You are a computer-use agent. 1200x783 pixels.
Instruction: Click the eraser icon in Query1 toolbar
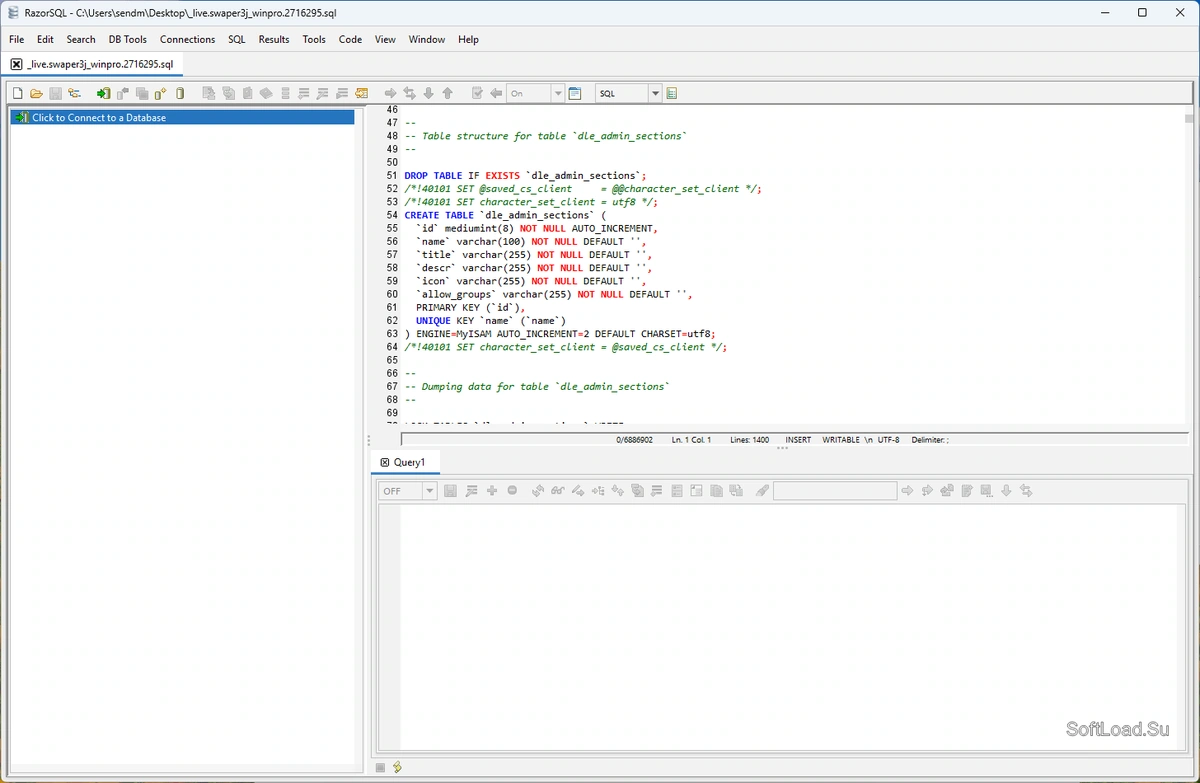click(762, 491)
